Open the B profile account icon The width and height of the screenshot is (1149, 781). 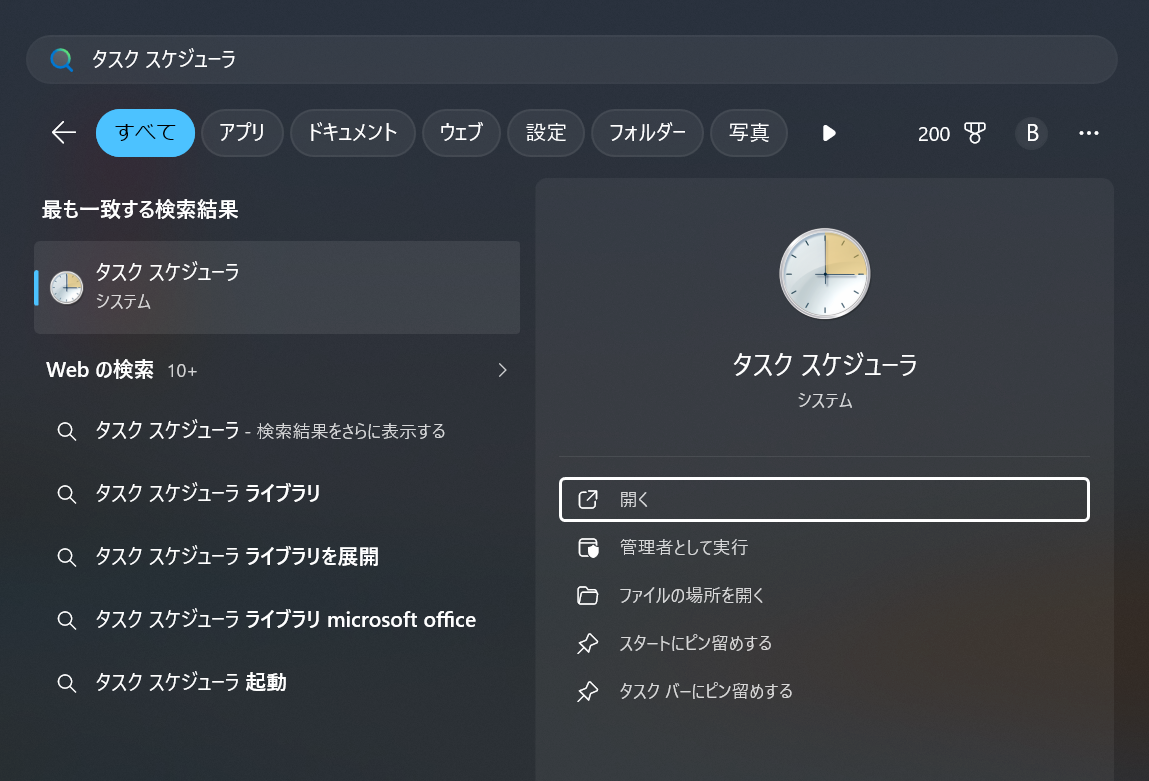(1032, 133)
